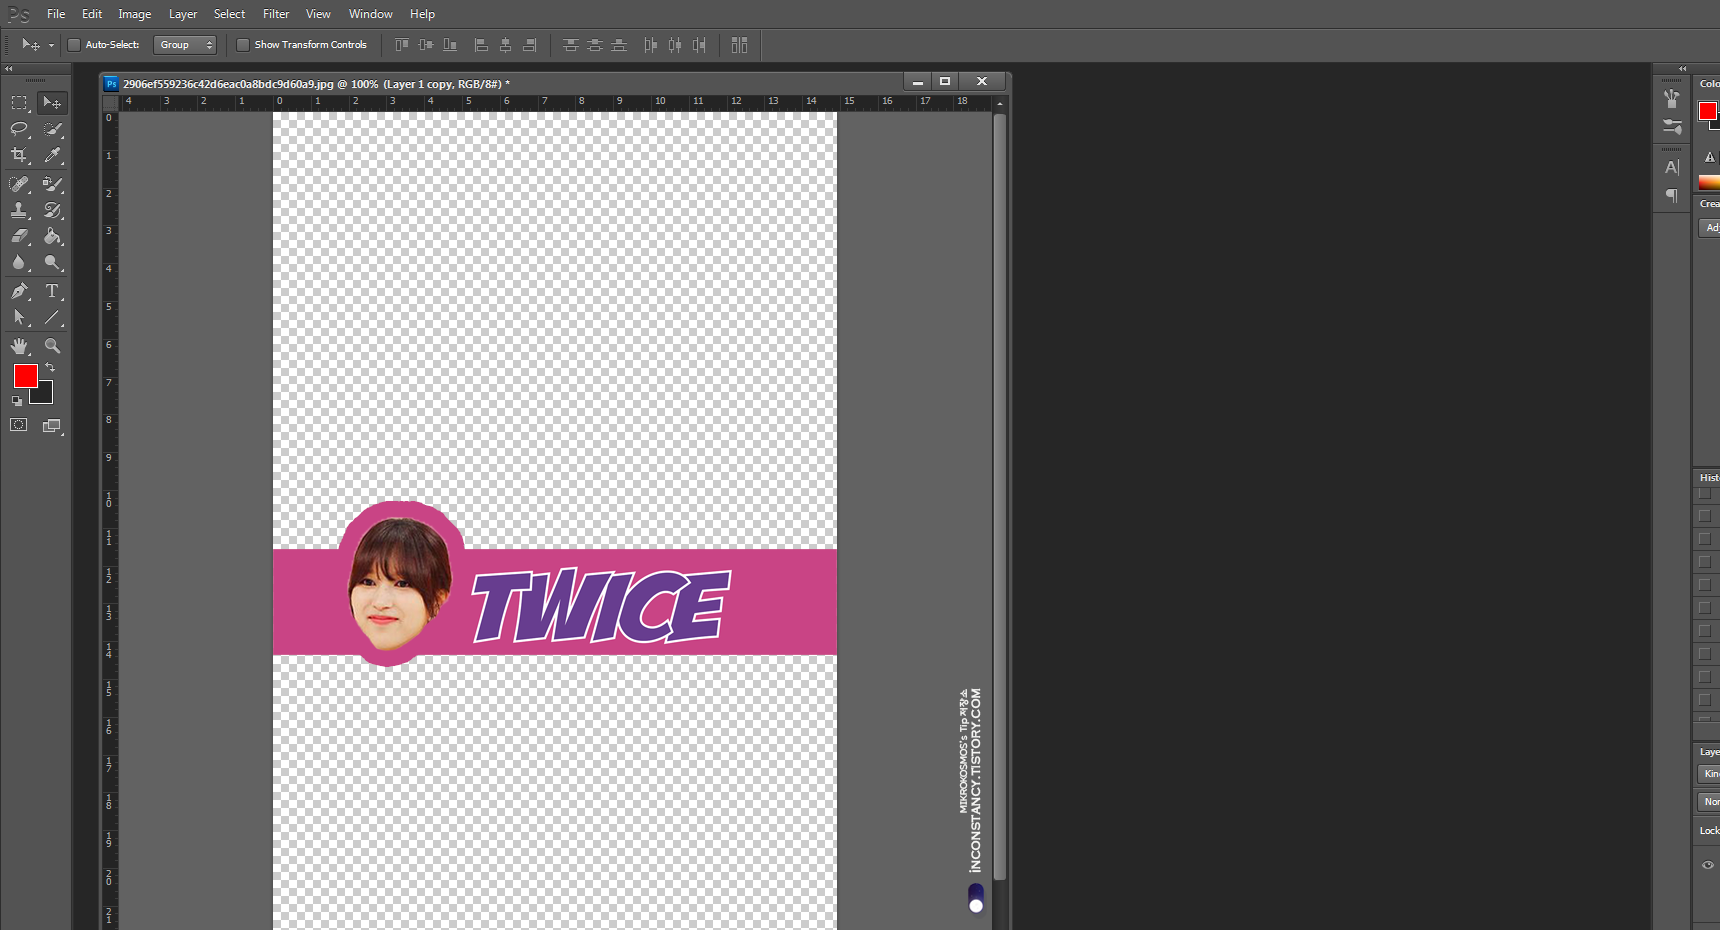
Task: Select the Paint Bucket tool
Action: pyautogui.click(x=53, y=236)
